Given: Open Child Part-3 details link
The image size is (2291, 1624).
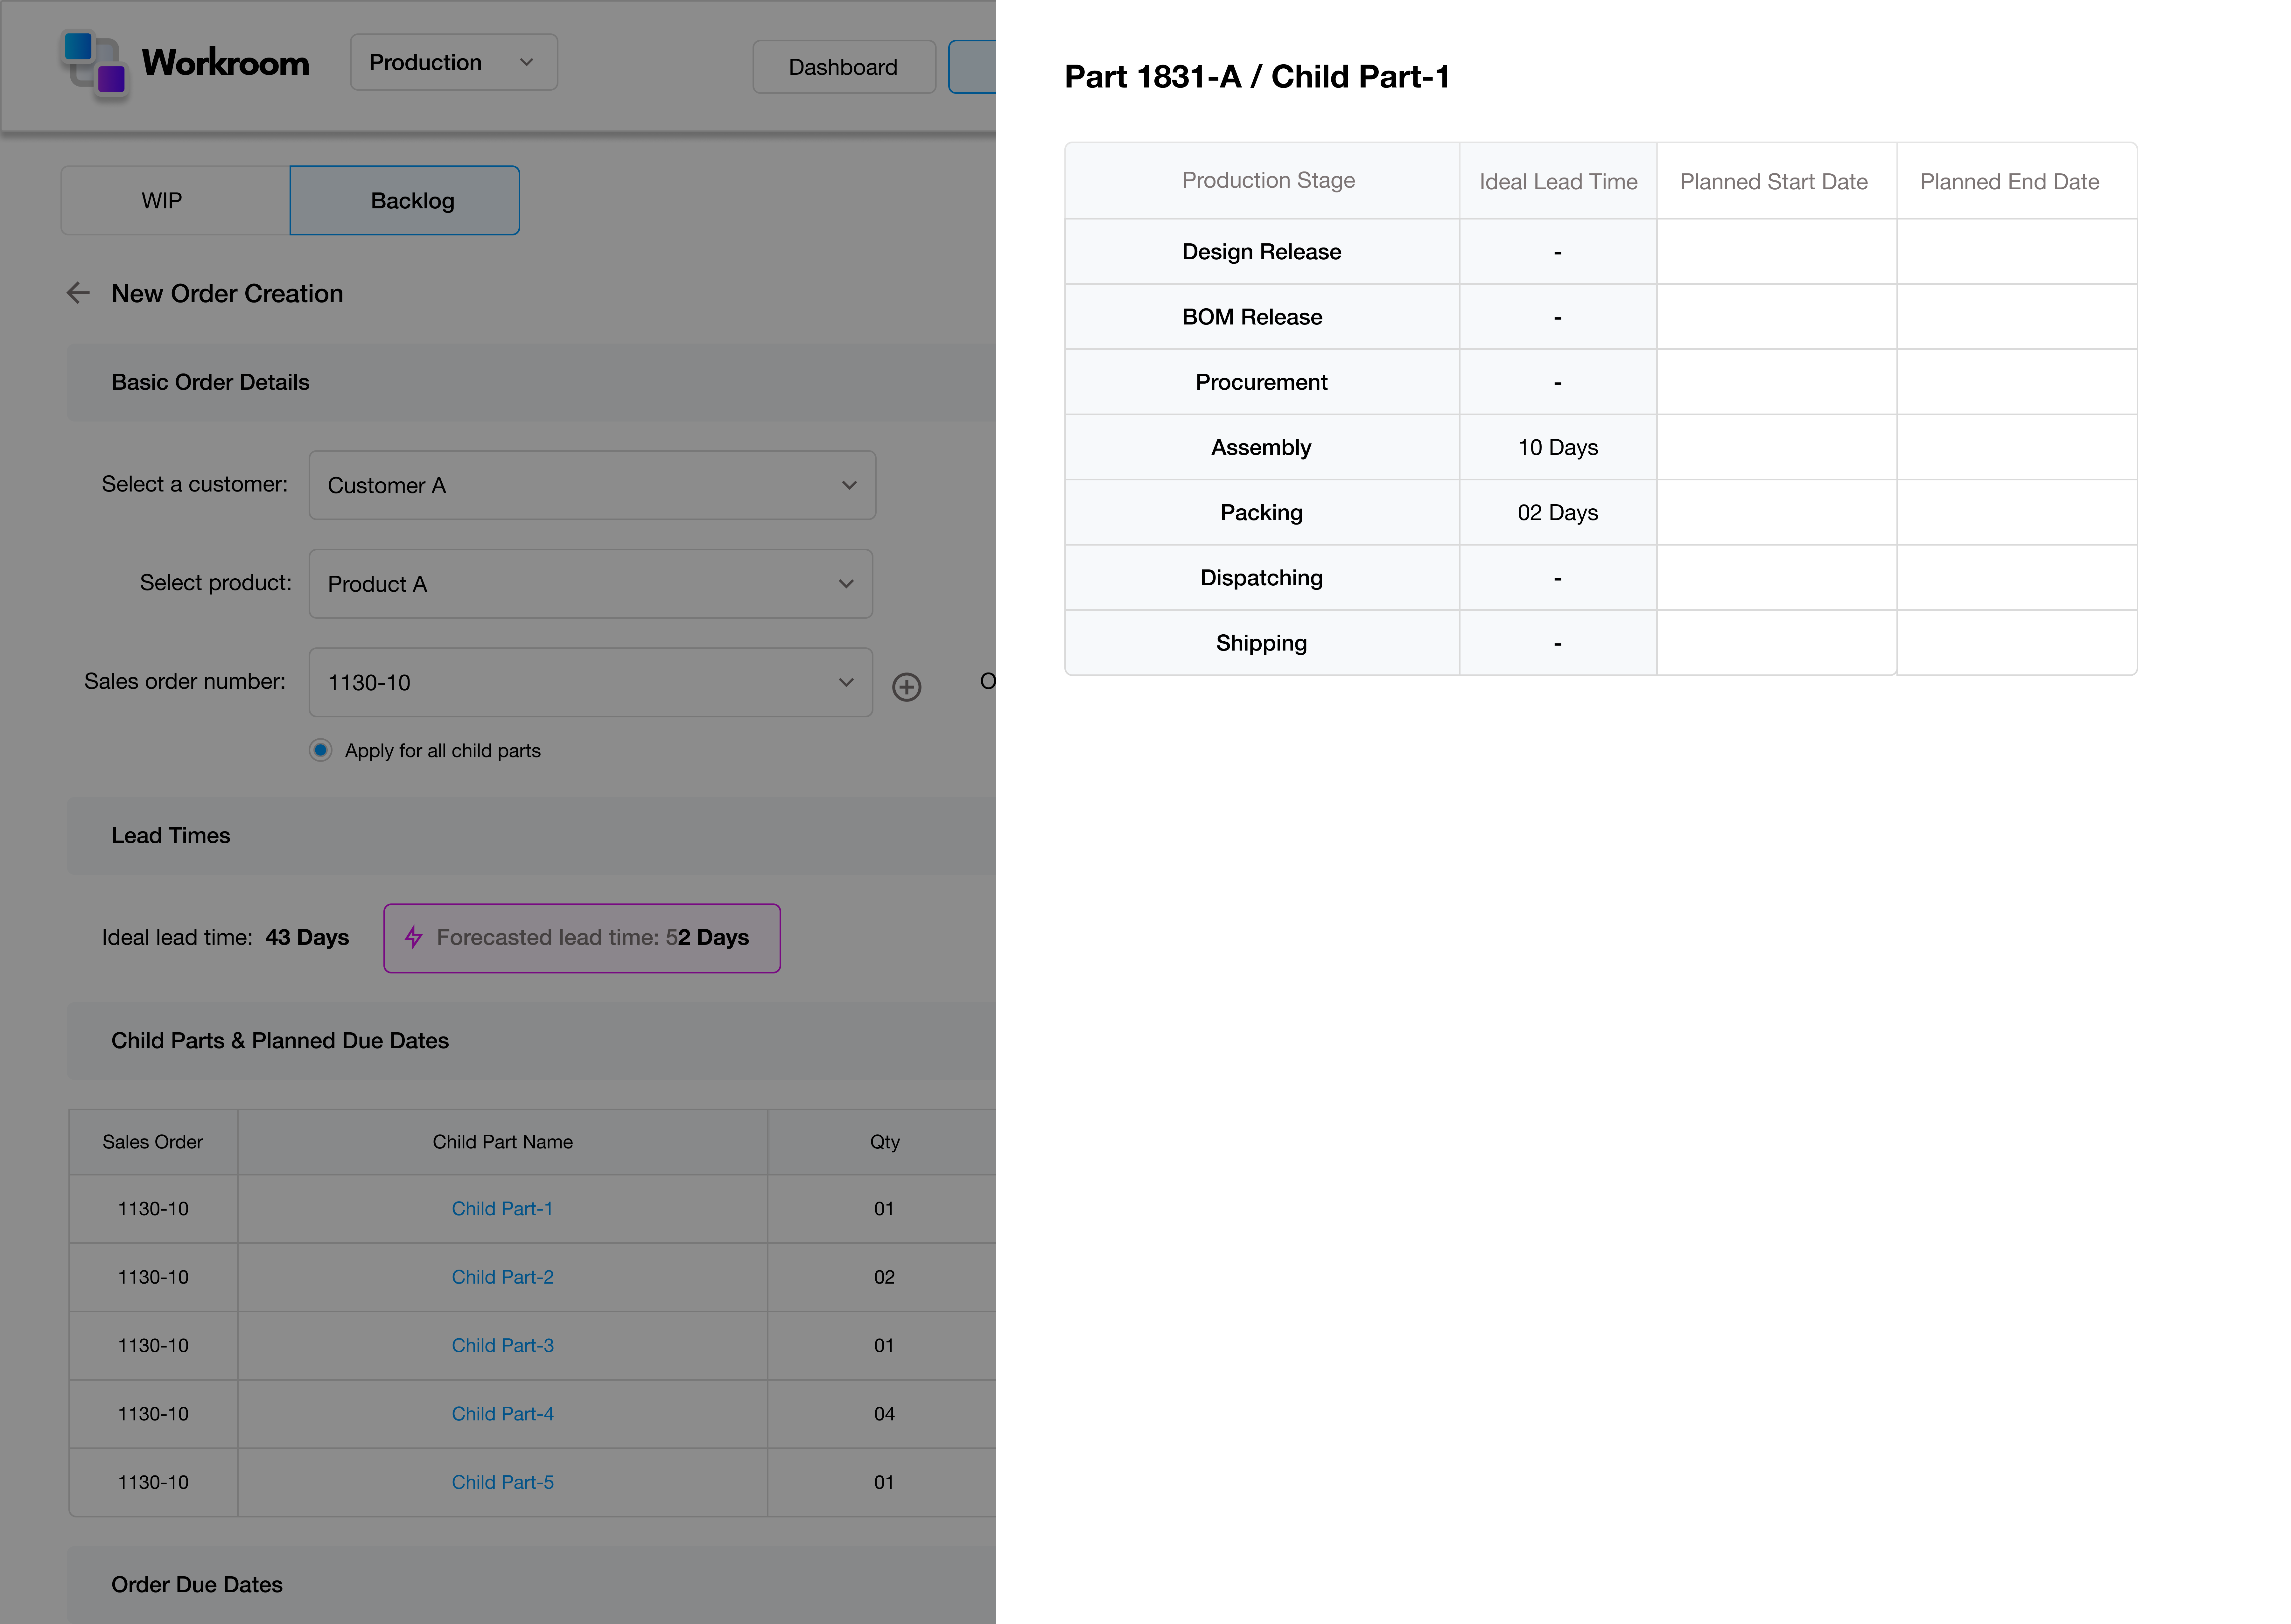Looking at the screenshot, I should pyautogui.click(x=503, y=1345).
